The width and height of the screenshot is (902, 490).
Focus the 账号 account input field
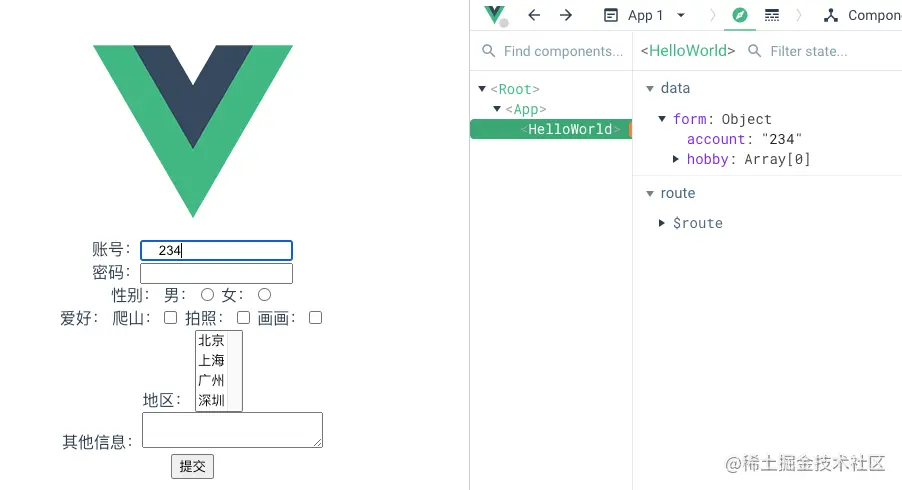tap(216, 250)
